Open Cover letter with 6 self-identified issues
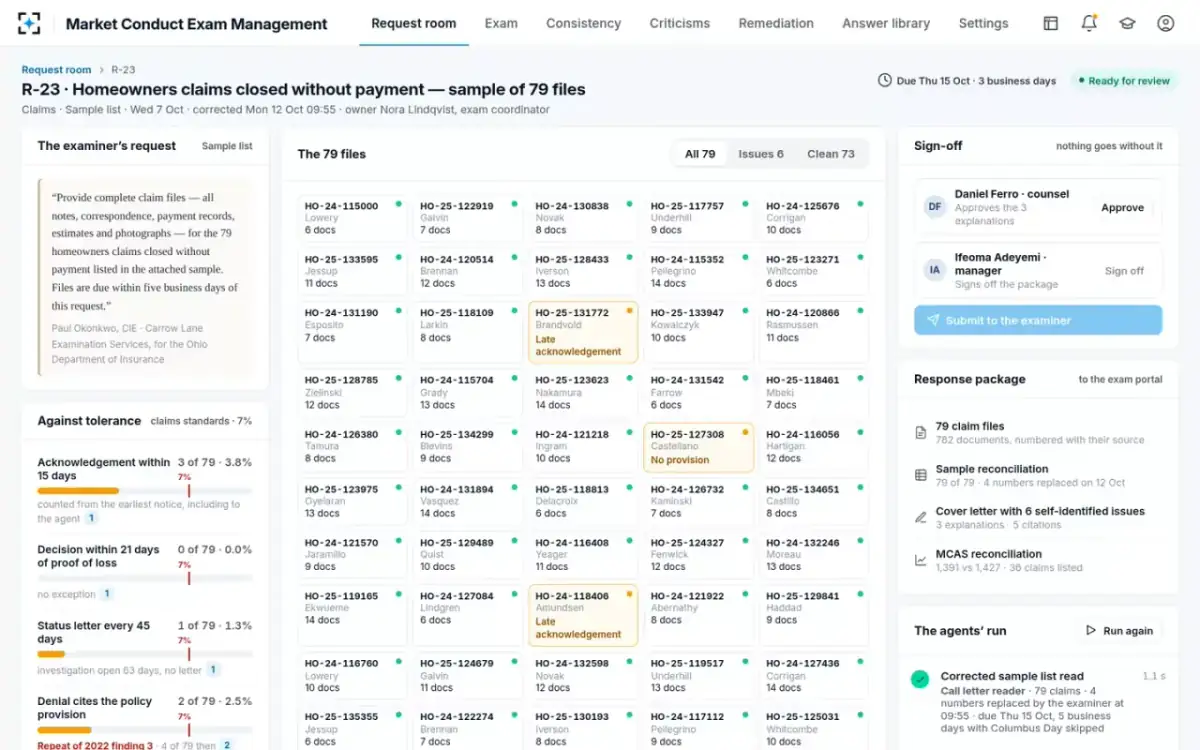 (x=1038, y=518)
